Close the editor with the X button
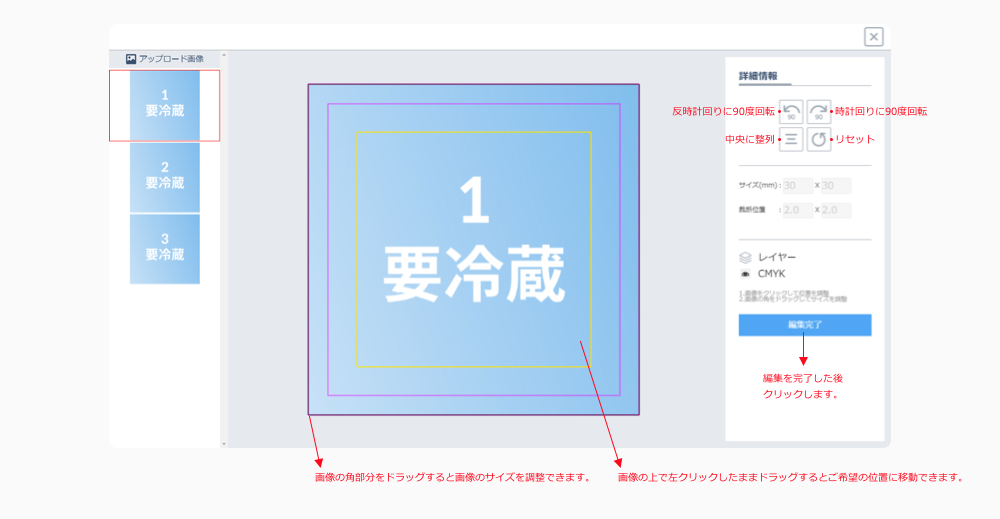The width and height of the screenshot is (1000, 519). 874,37
